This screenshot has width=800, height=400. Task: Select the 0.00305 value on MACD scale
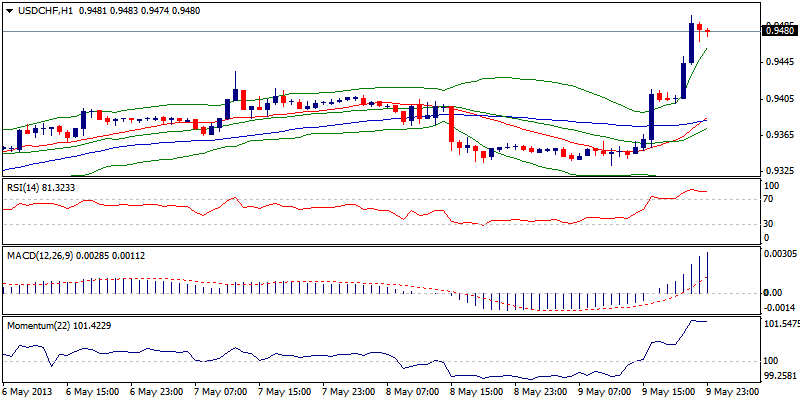(x=781, y=256)
